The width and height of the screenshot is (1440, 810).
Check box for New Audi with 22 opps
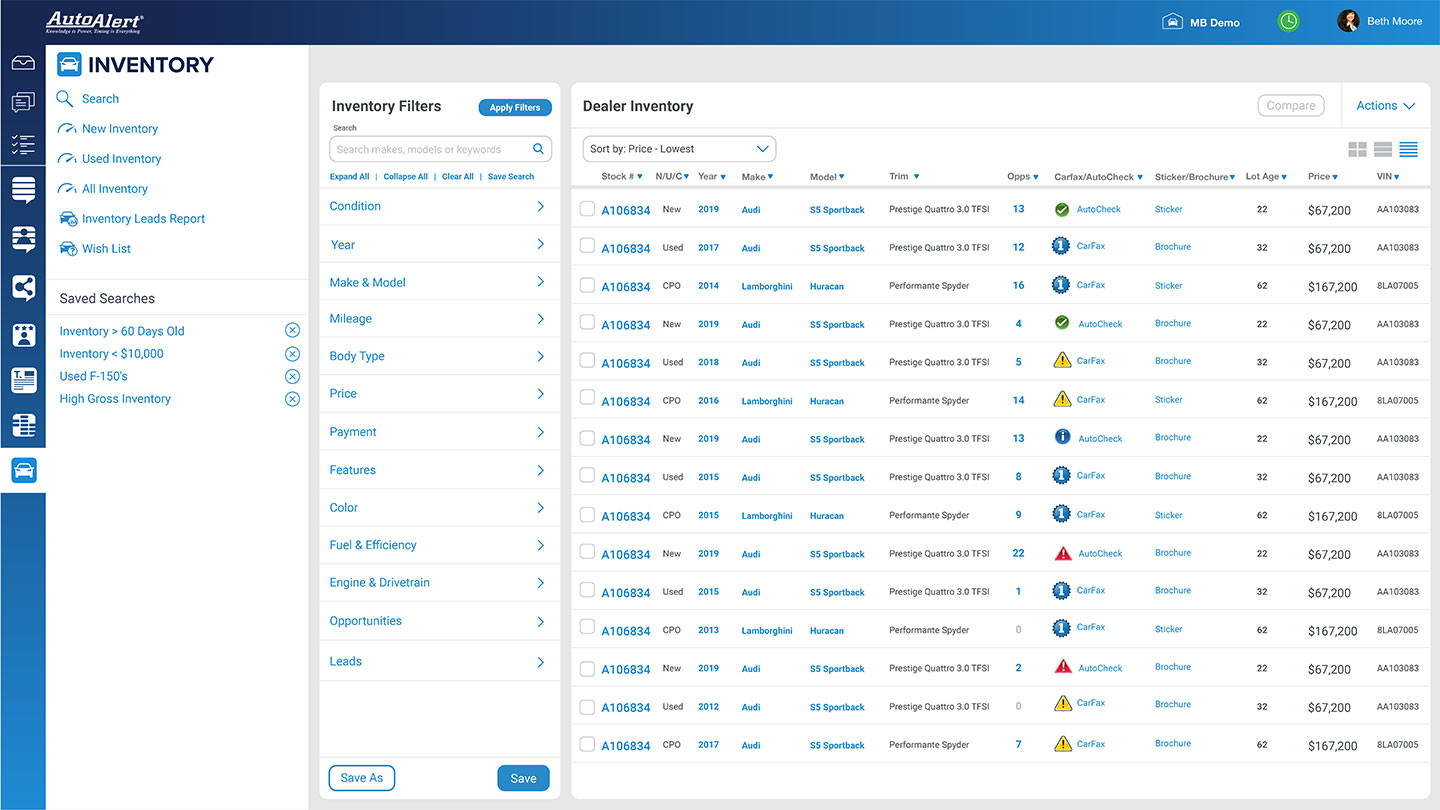pos(587,553)
